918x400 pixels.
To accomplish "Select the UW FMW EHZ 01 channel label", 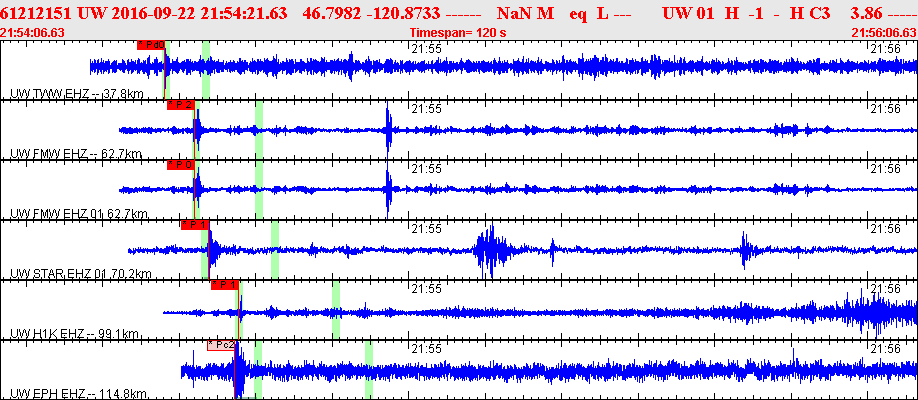I will point(77,214).
